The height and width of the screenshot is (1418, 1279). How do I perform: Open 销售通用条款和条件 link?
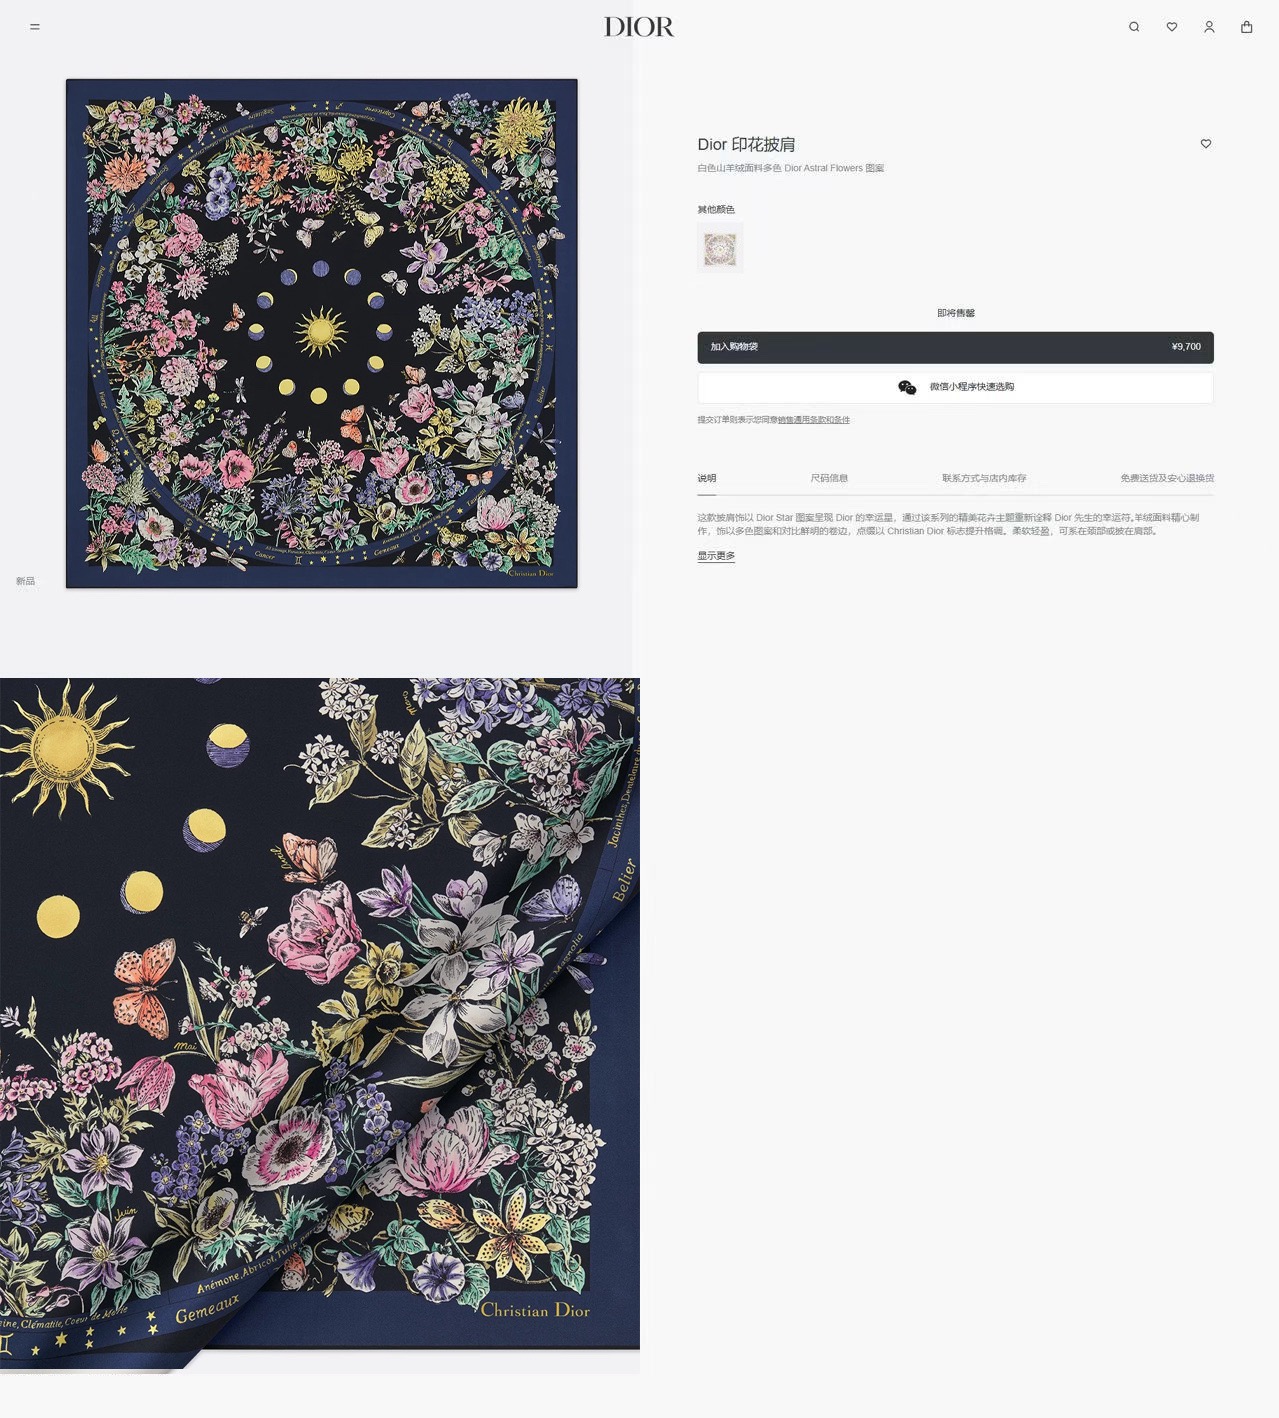tap(813, 420)
